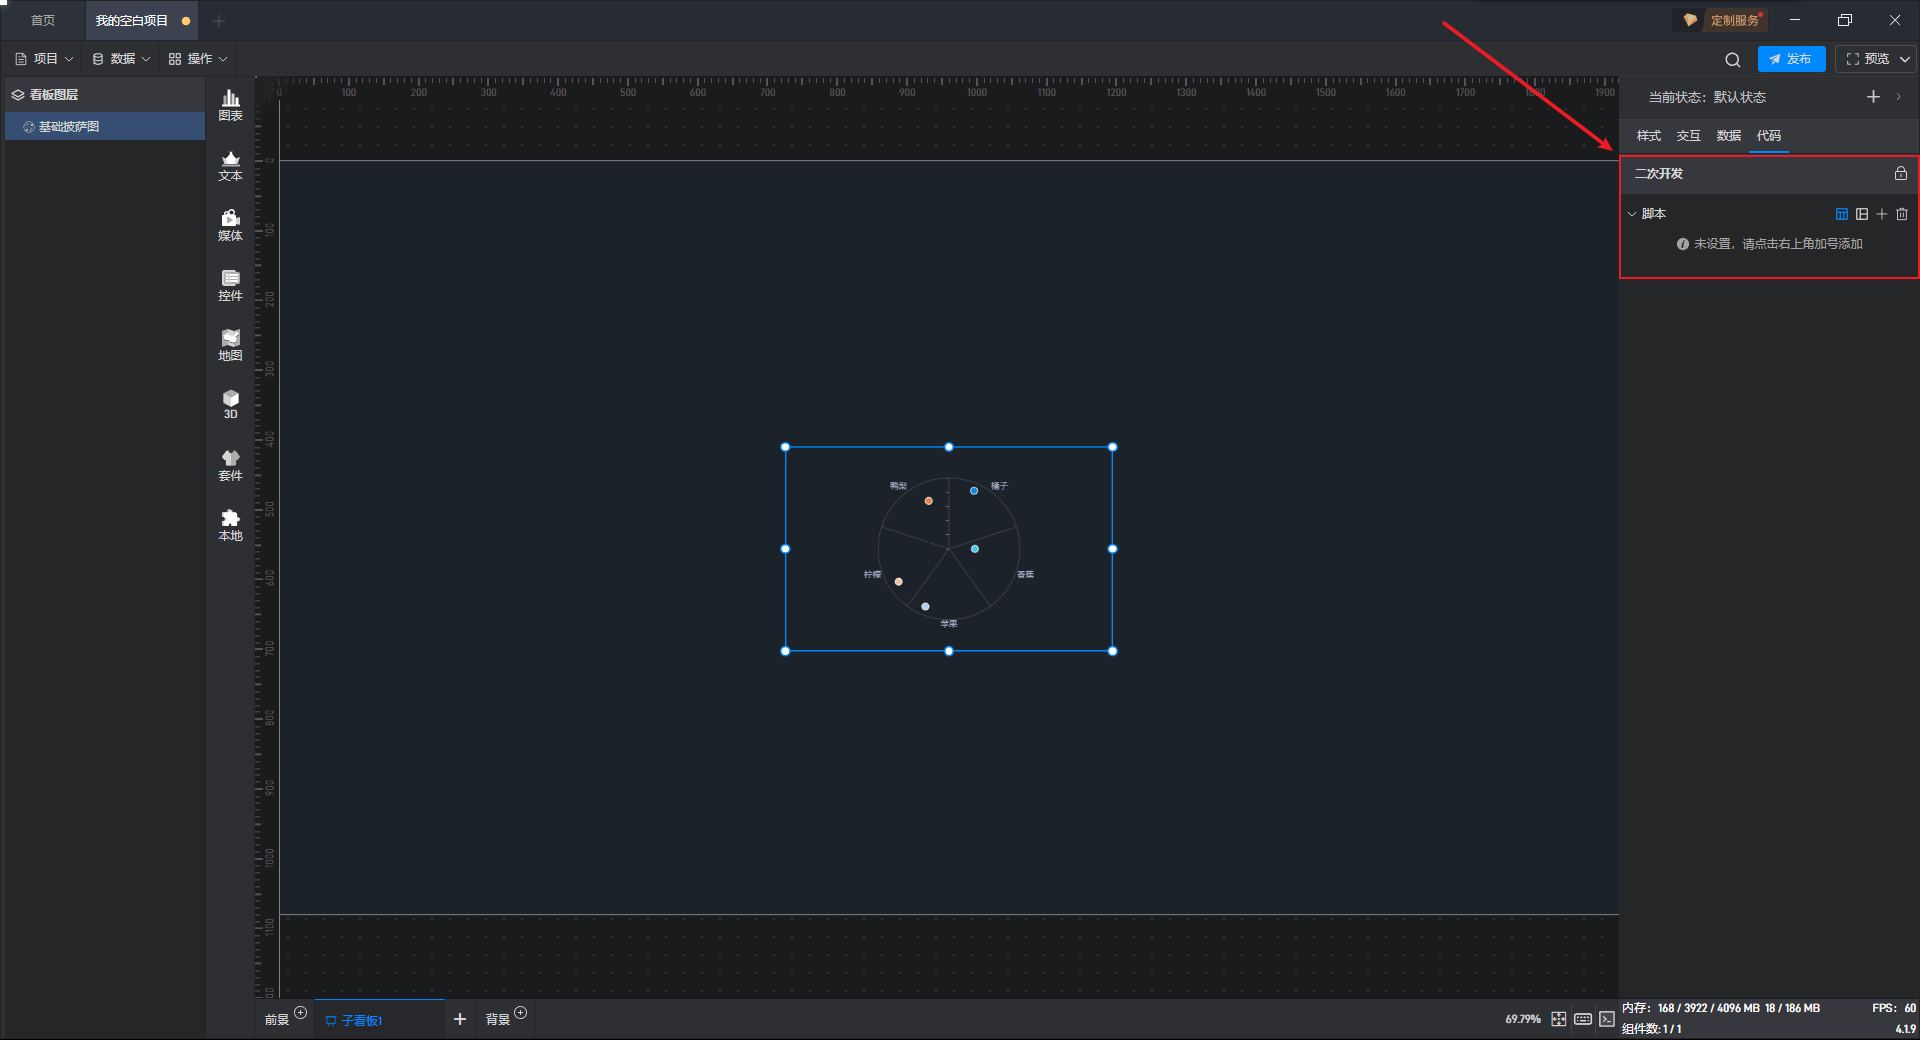The width and height of the screenshot is (1920, 1040).
Task: Click the fit-to-screen icon in status bar
Action: click(x=1559, y=1019)
